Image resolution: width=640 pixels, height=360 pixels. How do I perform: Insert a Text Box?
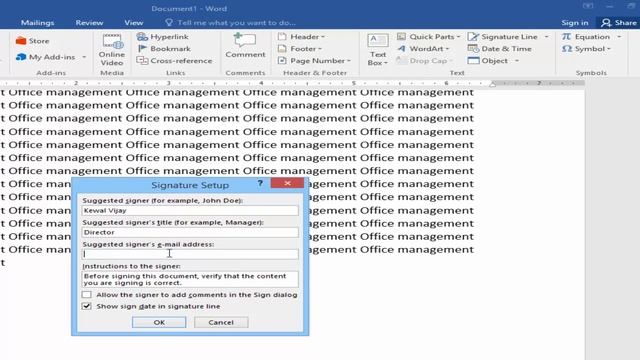(x=378, y=50)
